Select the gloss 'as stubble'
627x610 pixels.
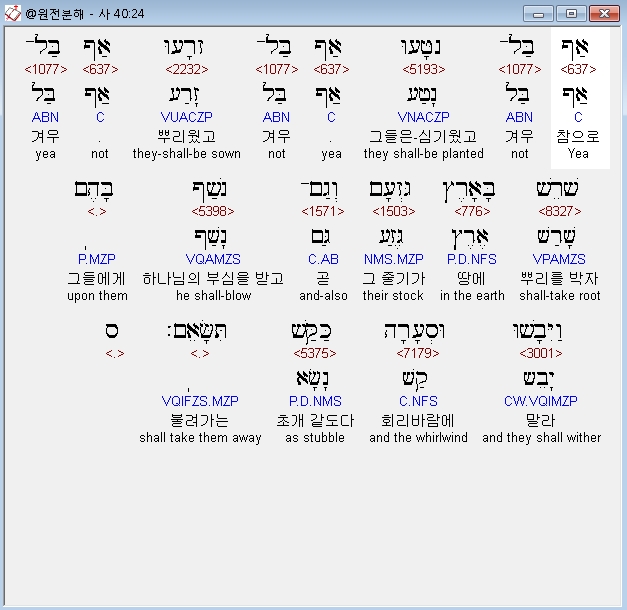315,438
